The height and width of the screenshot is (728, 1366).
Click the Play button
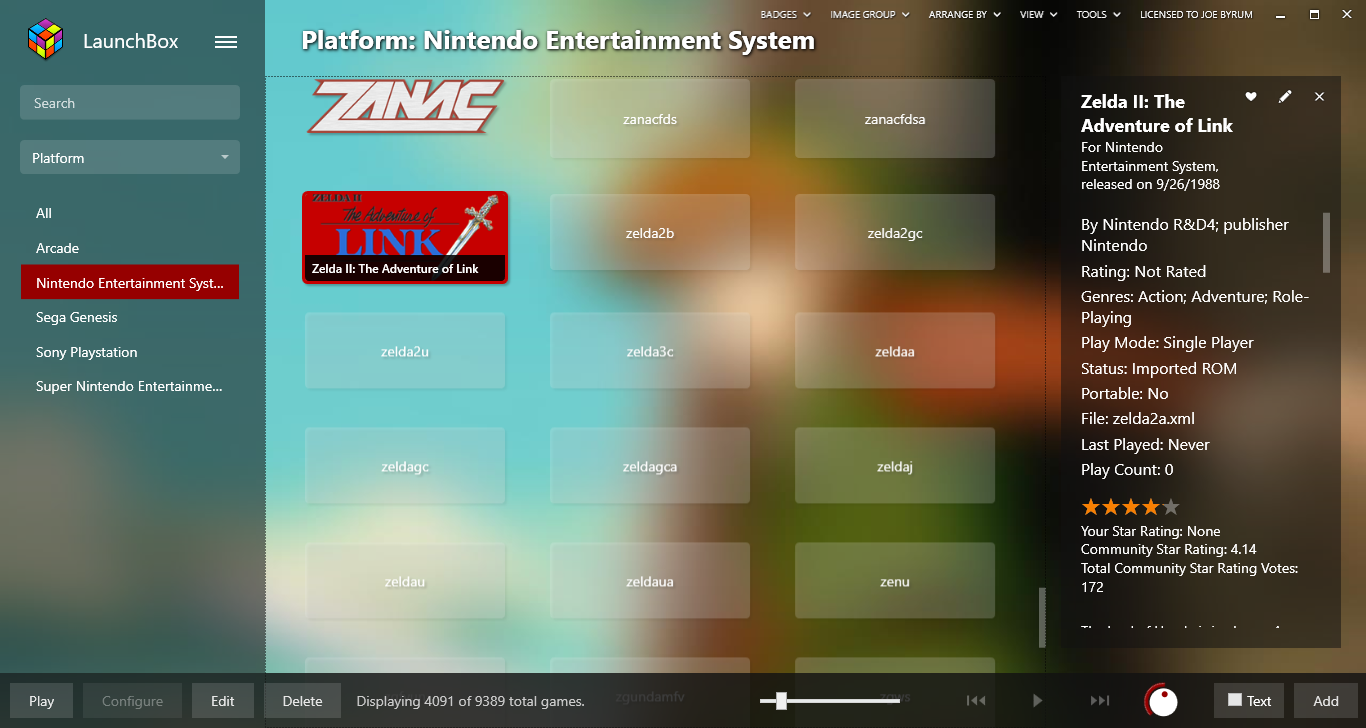click(41, 701)
